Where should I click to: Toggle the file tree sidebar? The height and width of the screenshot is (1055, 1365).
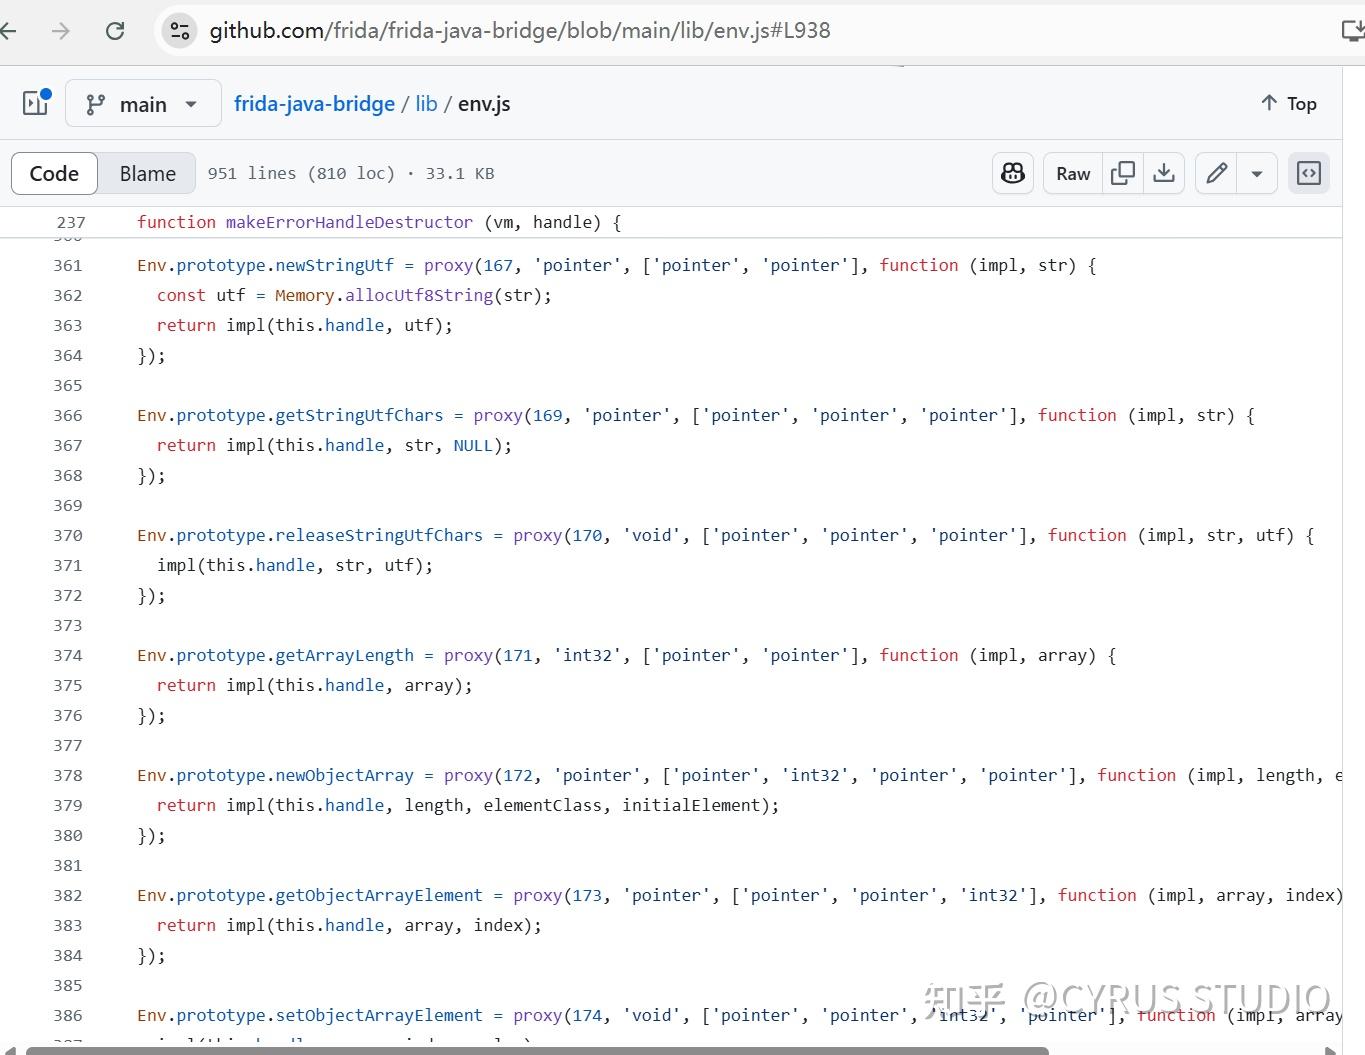click(x=35, y=102)
